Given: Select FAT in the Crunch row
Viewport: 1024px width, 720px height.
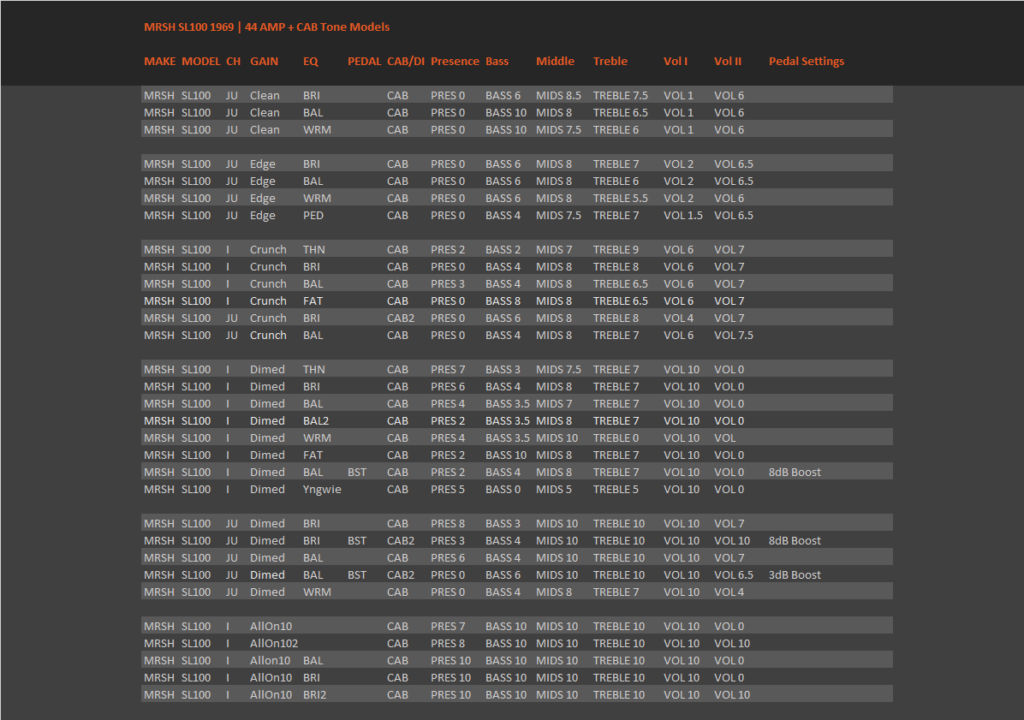Looking at the screenshot, I should (313, 301).
